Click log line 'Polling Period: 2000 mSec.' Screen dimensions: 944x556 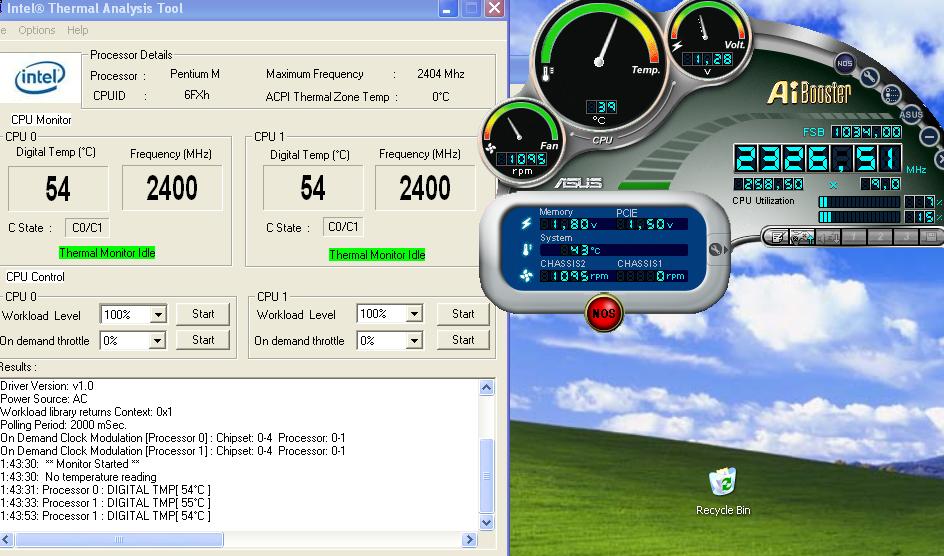[63, 425]
